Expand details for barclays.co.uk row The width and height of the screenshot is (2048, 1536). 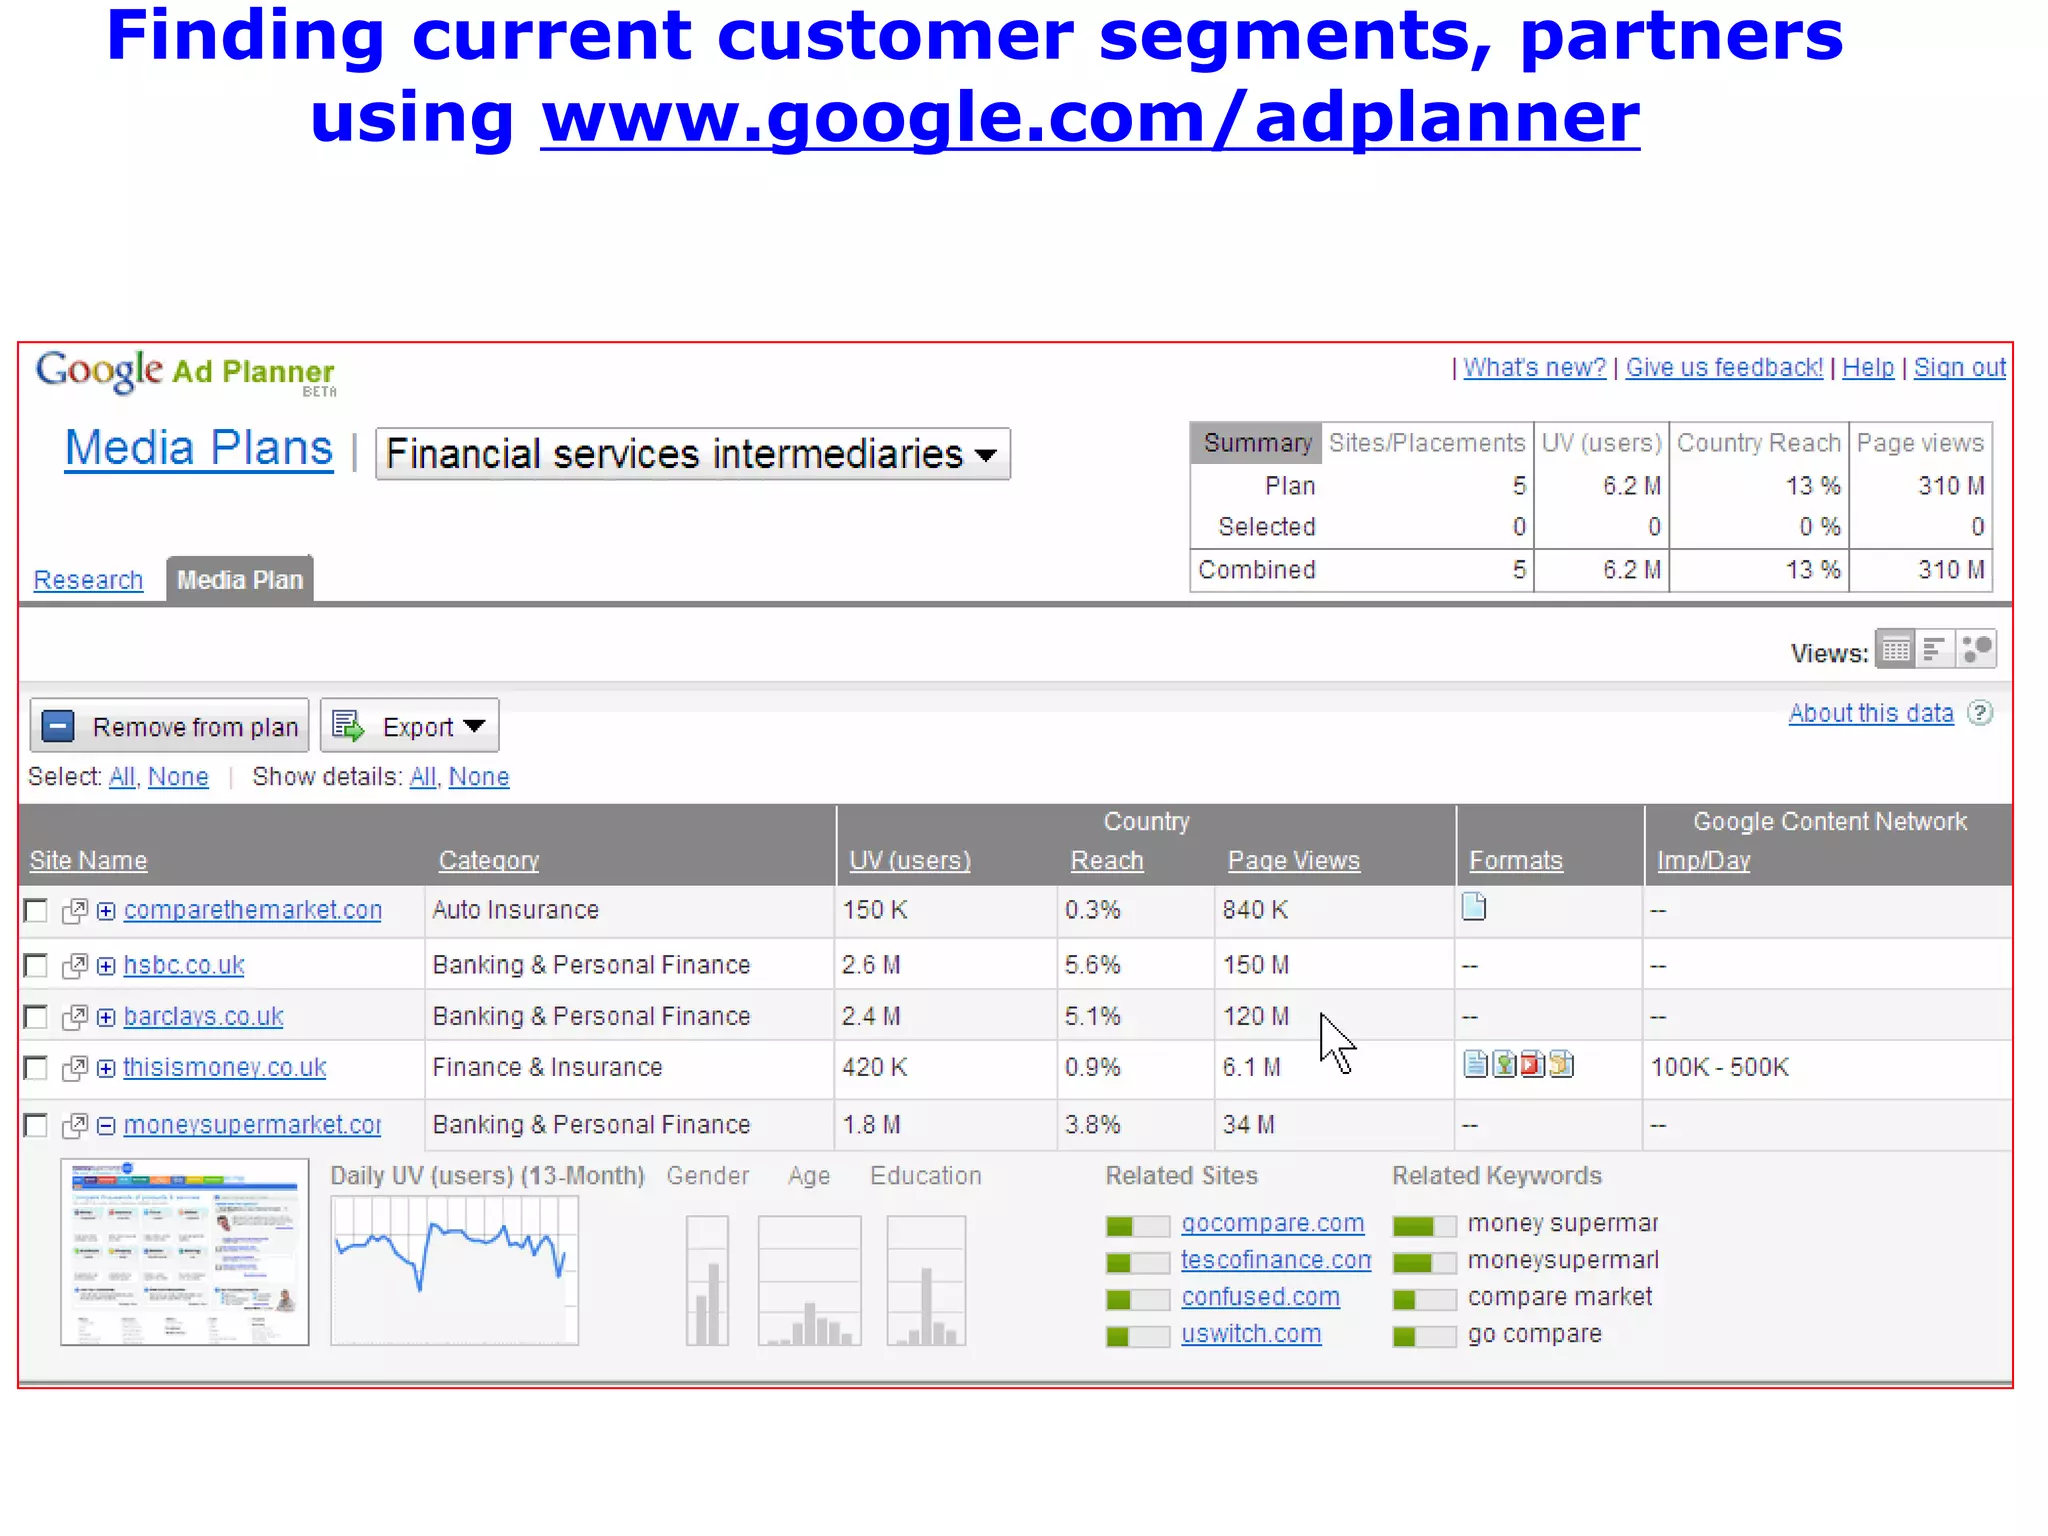tap(106, 1017)
